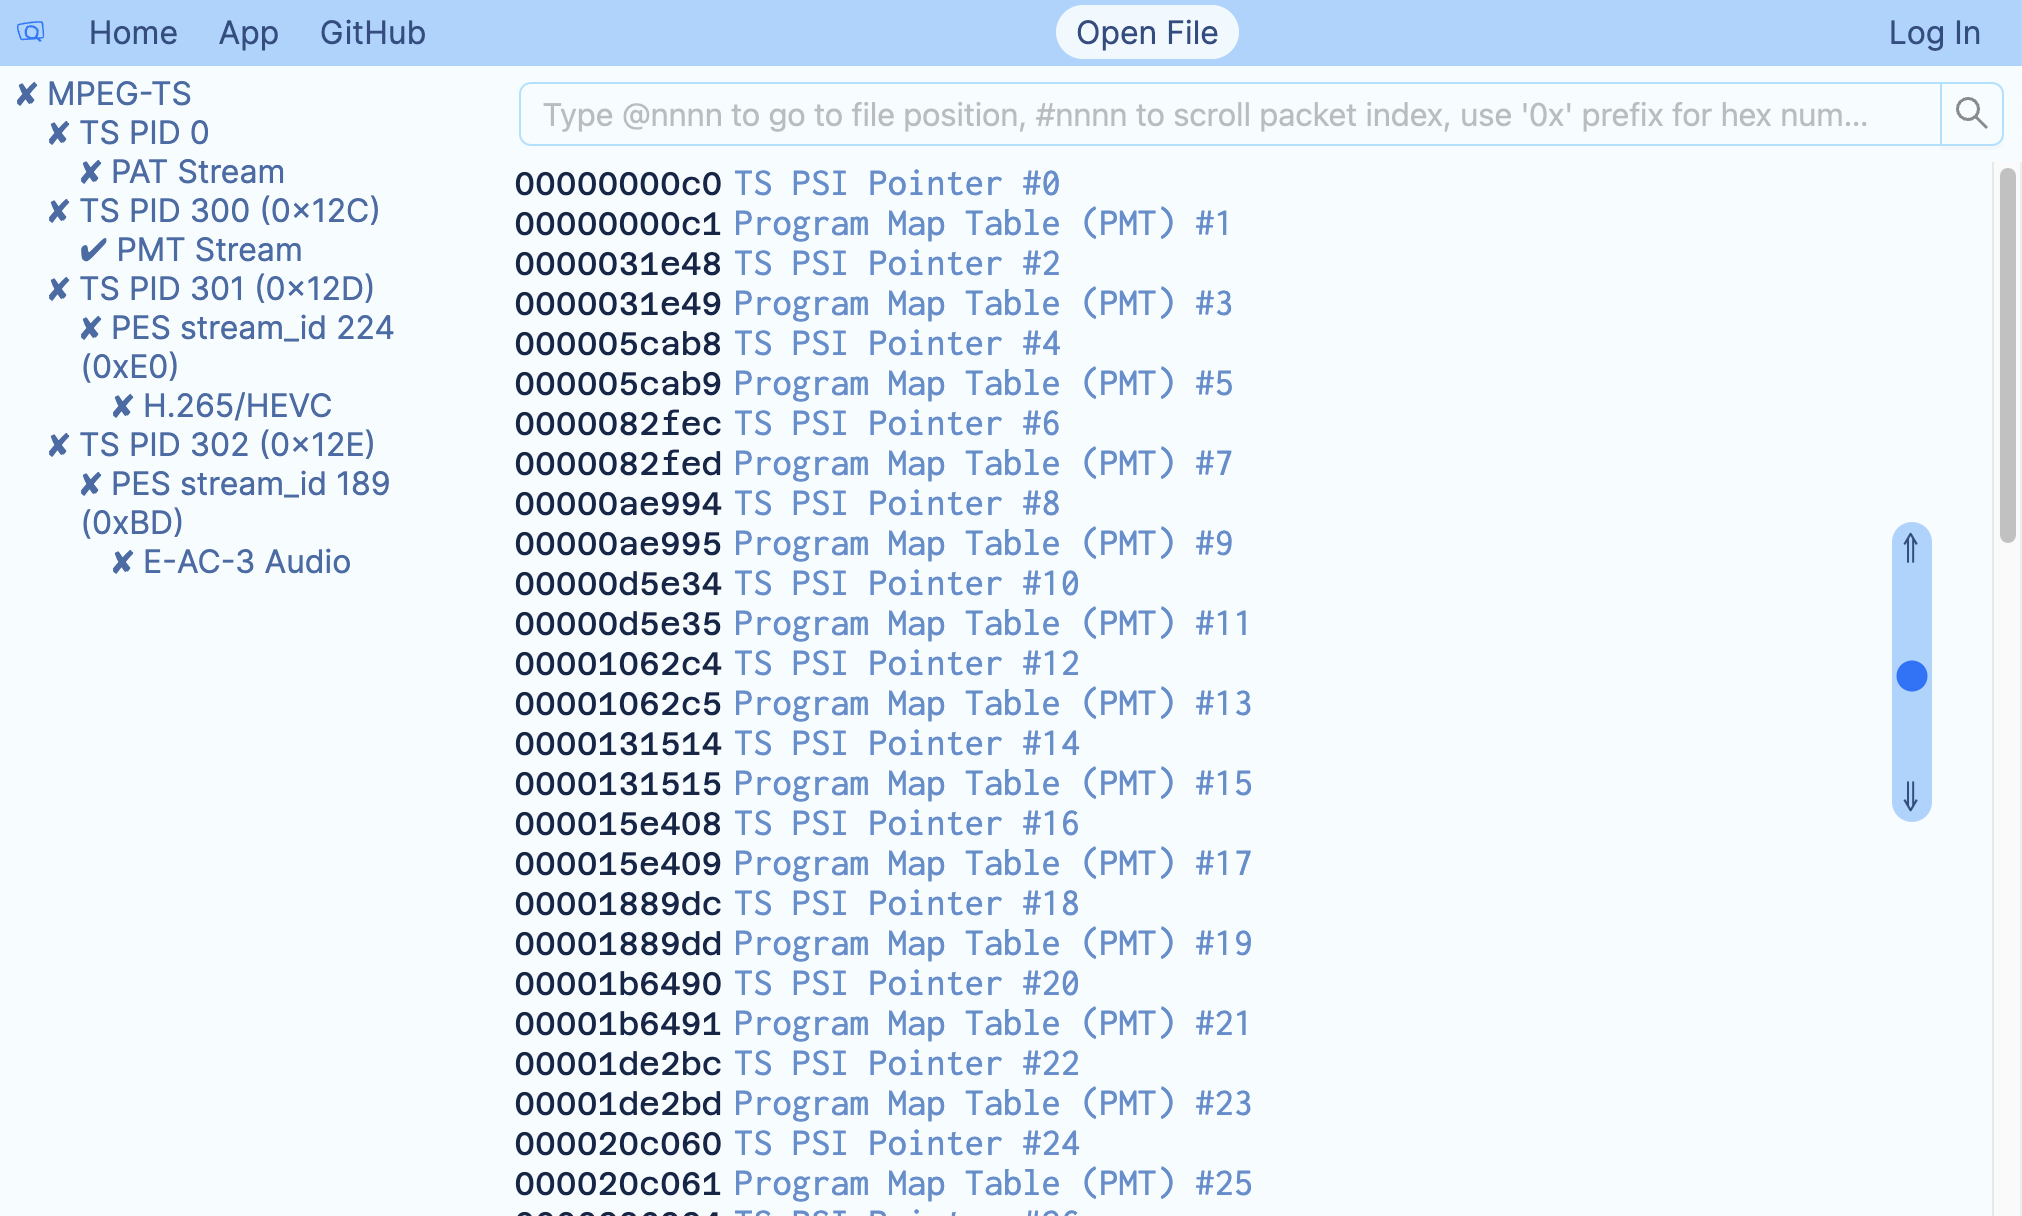Open the GitHub link

click(371, 32)
